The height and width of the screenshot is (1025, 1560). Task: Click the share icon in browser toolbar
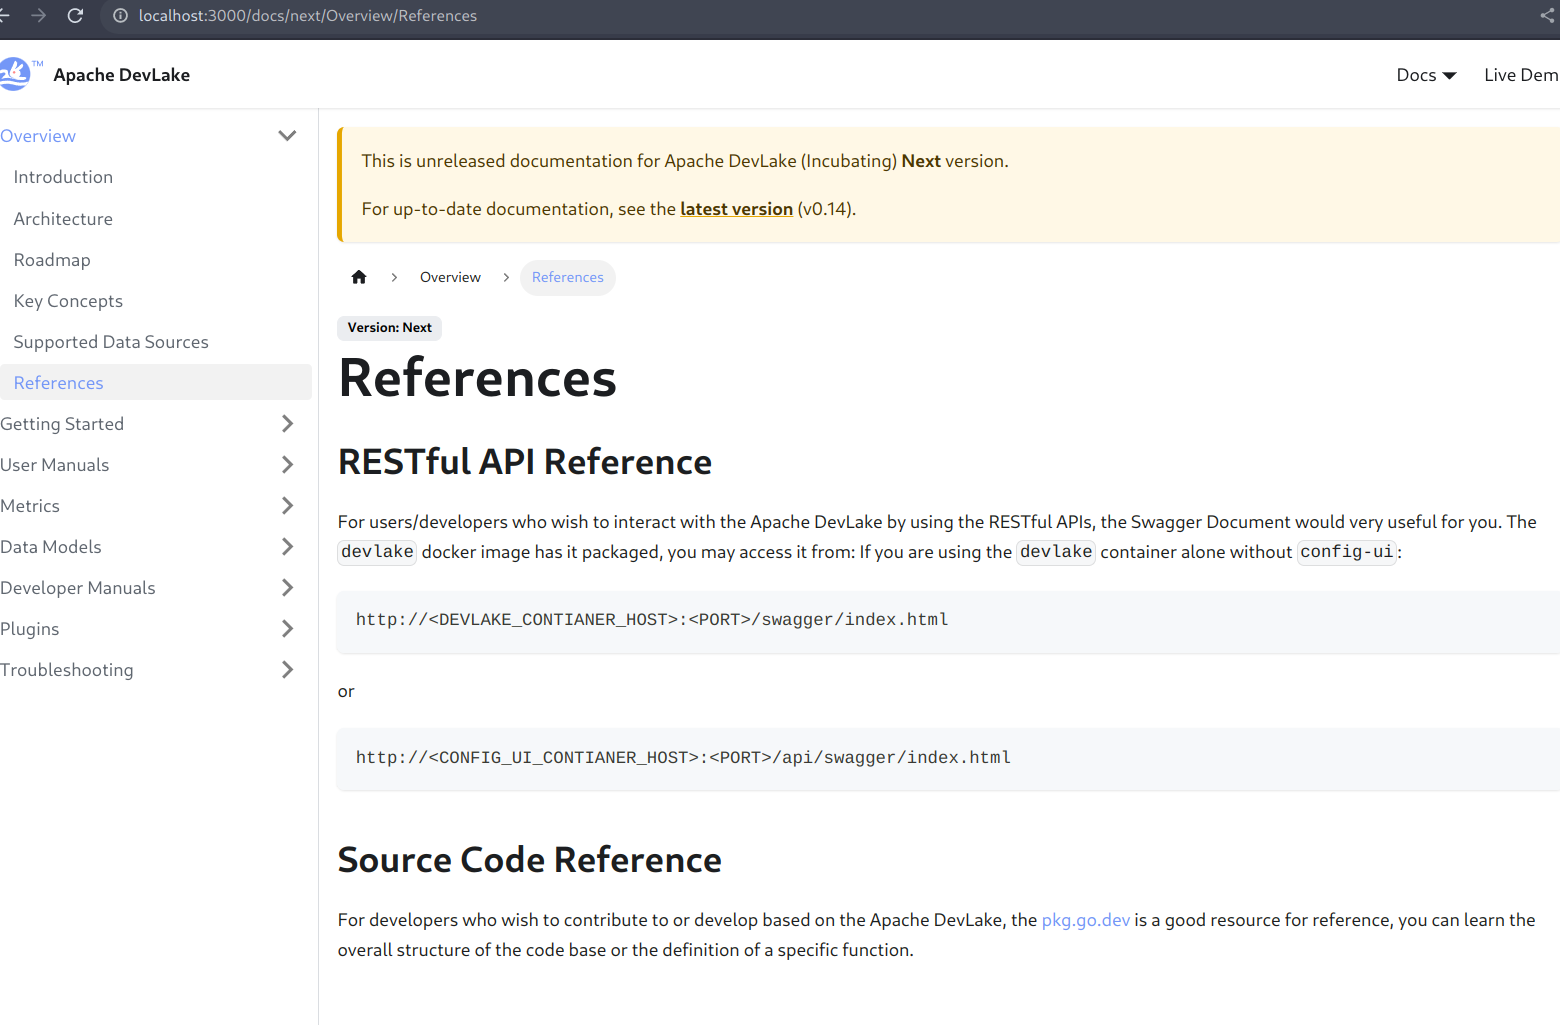(1548, 16)
